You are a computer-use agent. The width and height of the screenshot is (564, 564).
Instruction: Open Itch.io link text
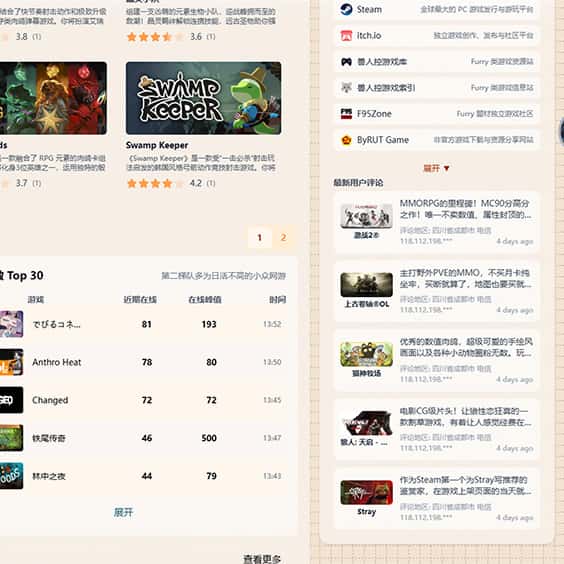[x=369, y=36]
